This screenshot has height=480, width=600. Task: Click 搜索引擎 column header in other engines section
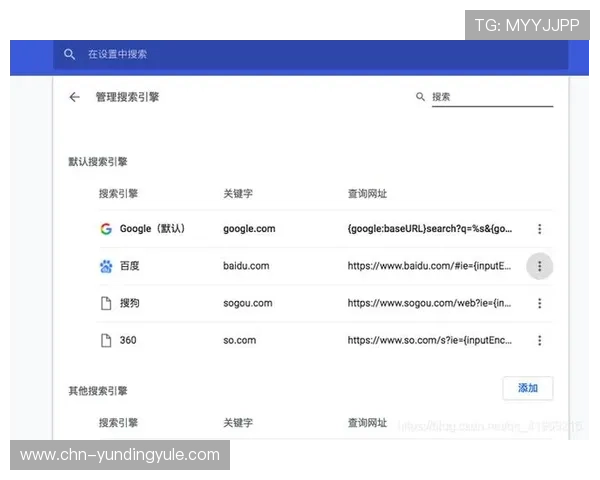(x=118, y=423)
